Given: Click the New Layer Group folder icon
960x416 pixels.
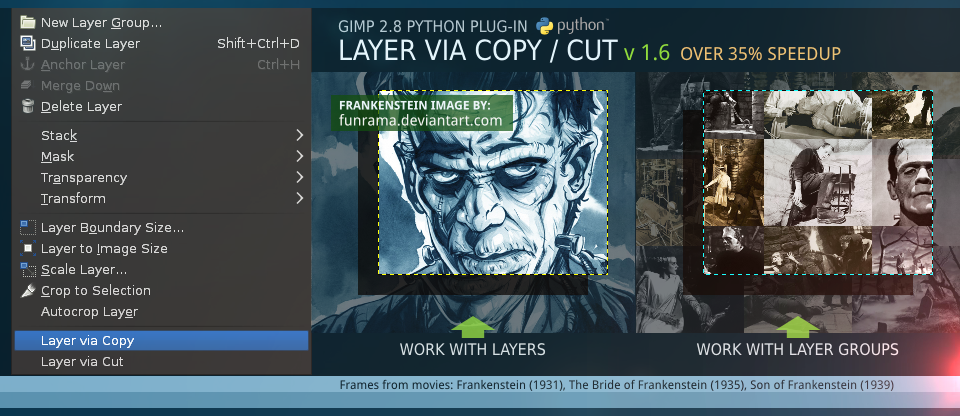Looking at the screenshot, I should (28, 23).
